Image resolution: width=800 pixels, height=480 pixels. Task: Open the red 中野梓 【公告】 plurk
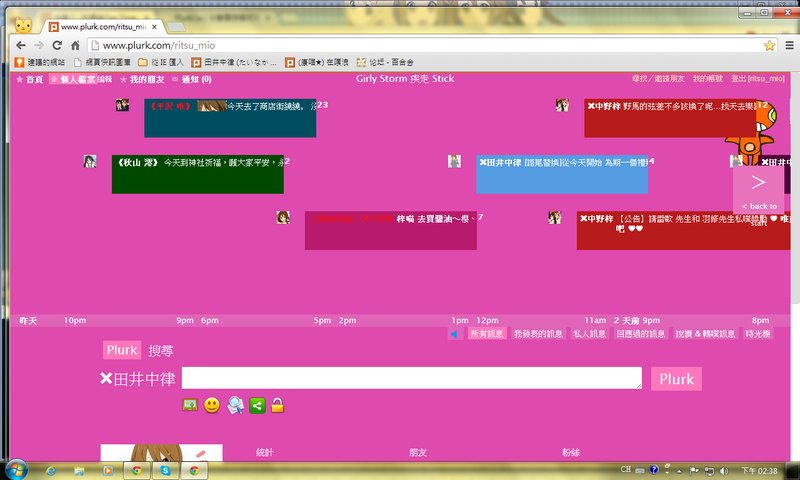click(x=683, y=231)
